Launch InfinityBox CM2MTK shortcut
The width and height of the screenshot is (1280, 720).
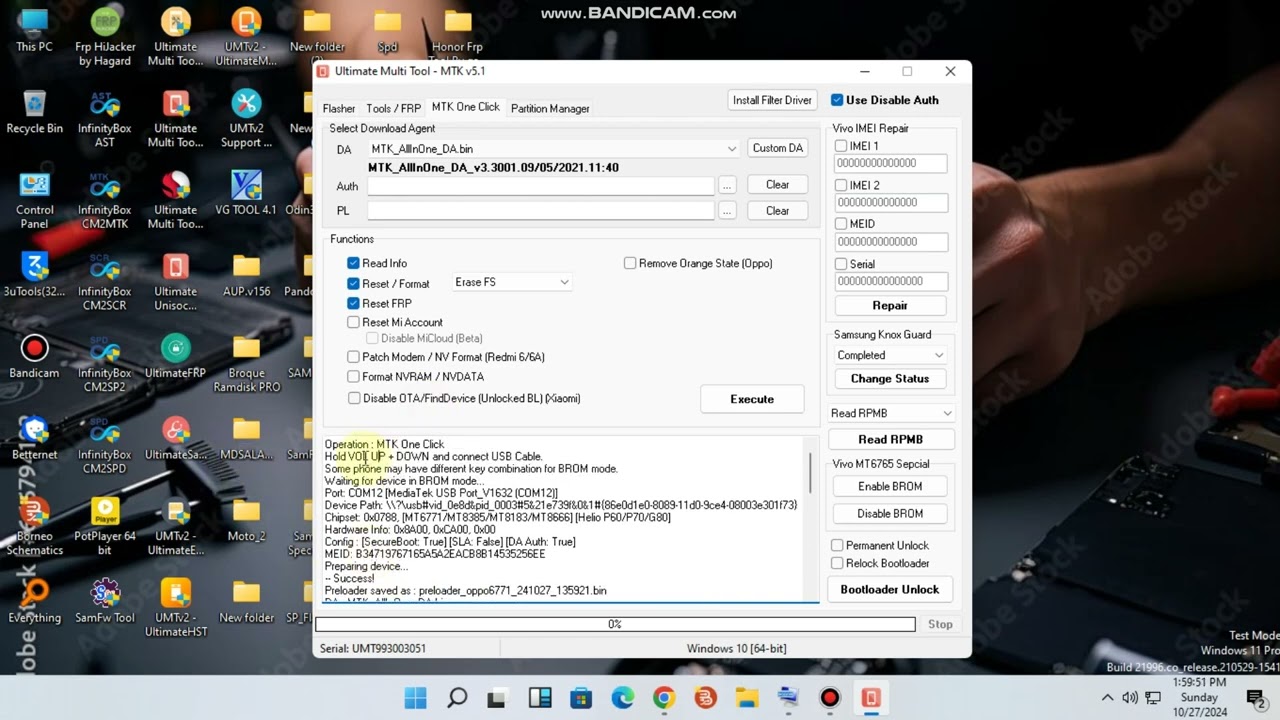[x=105, y=200]
